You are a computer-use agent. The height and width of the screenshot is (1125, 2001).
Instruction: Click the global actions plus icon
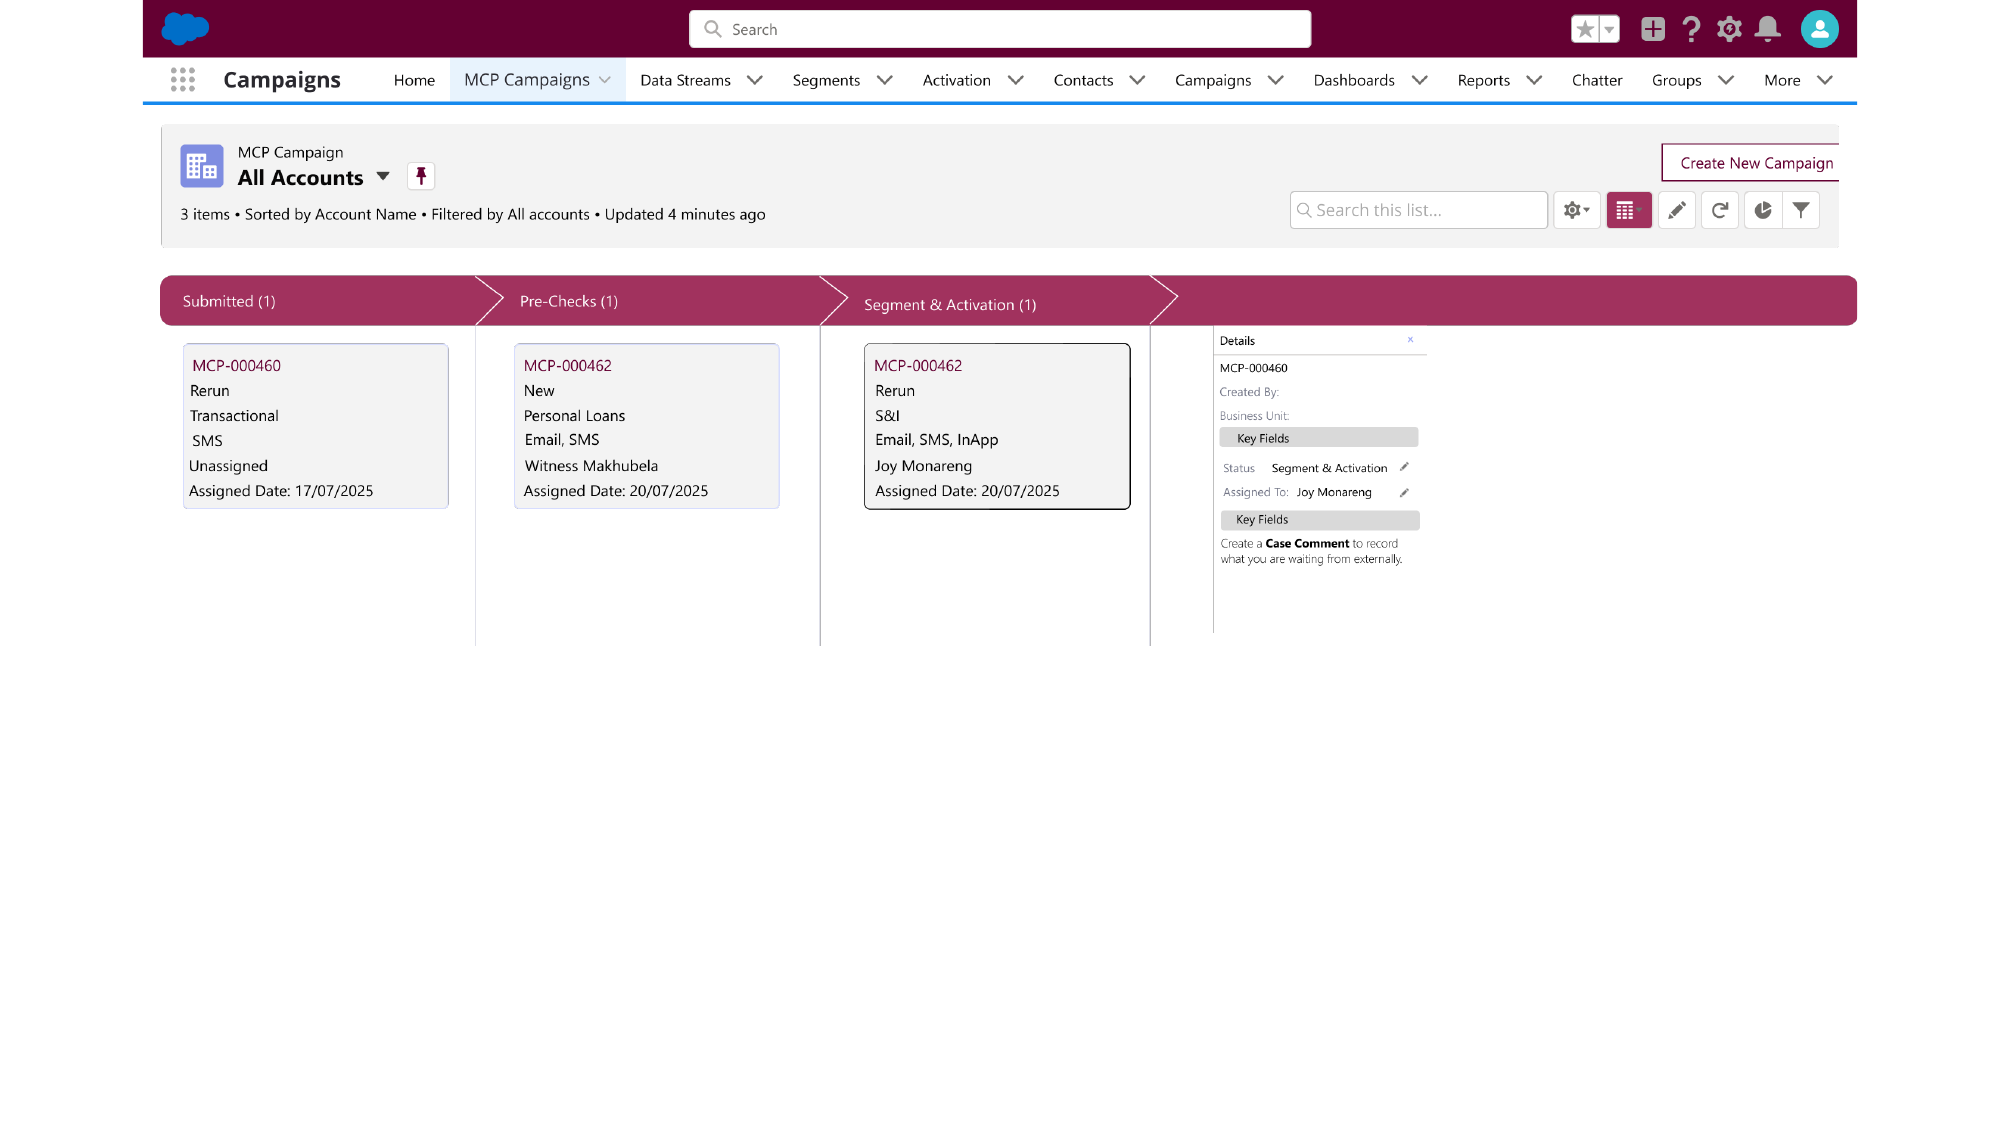pos(1653,29)
